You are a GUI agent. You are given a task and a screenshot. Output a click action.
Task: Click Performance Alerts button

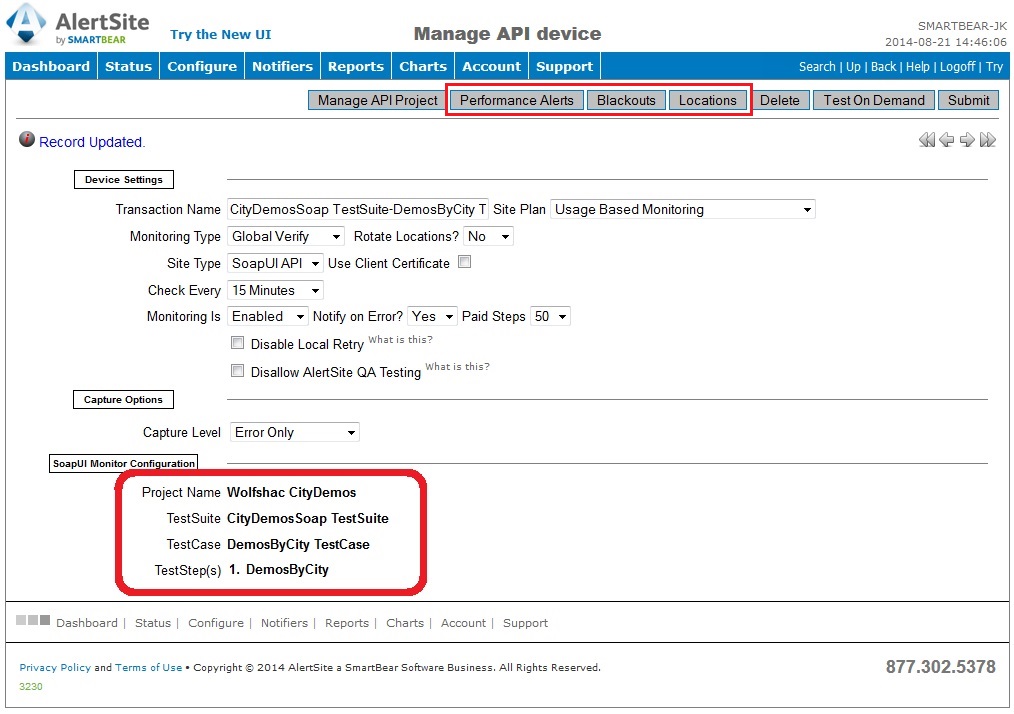(517, 100)
